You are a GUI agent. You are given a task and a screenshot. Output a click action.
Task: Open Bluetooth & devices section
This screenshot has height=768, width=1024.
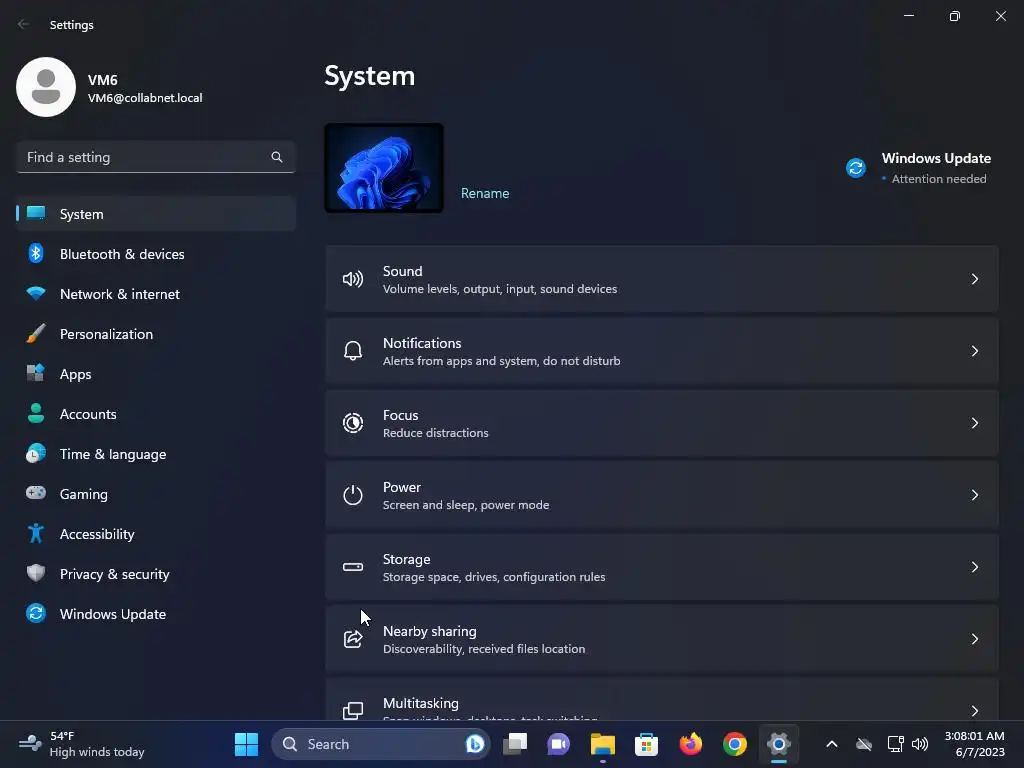click(155, 254)
